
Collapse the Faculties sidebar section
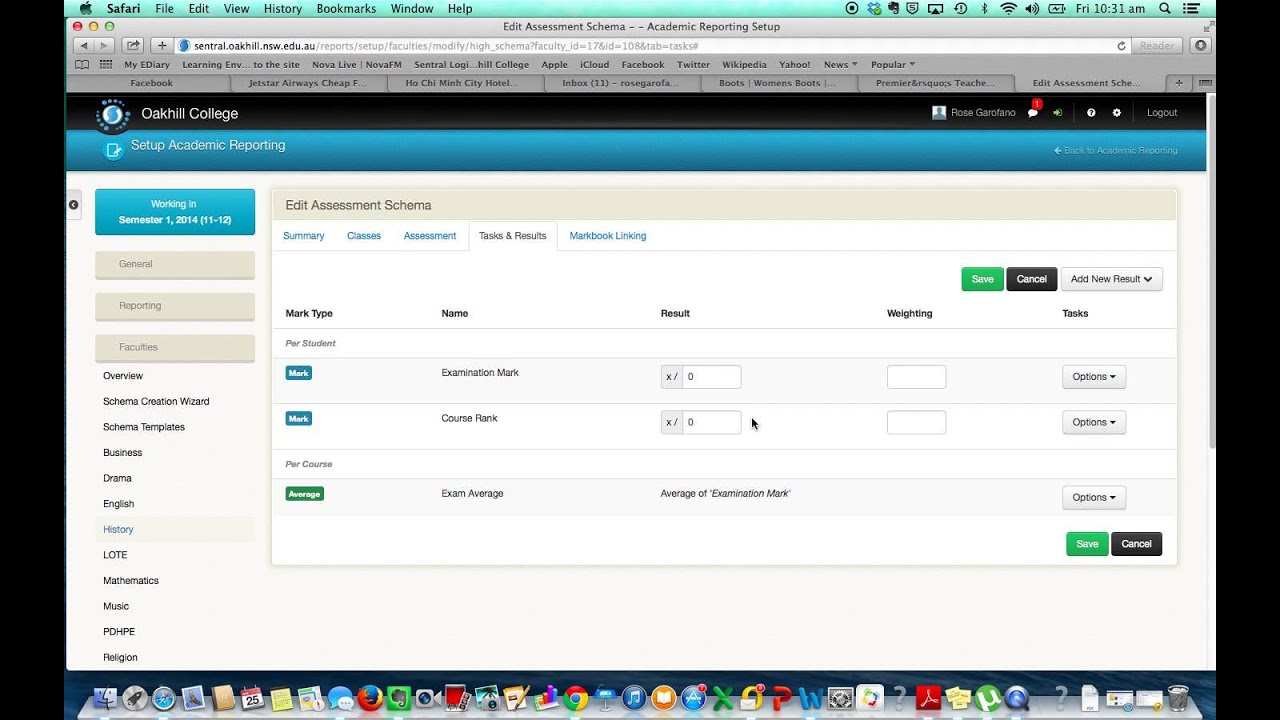(x=175, y=347)
